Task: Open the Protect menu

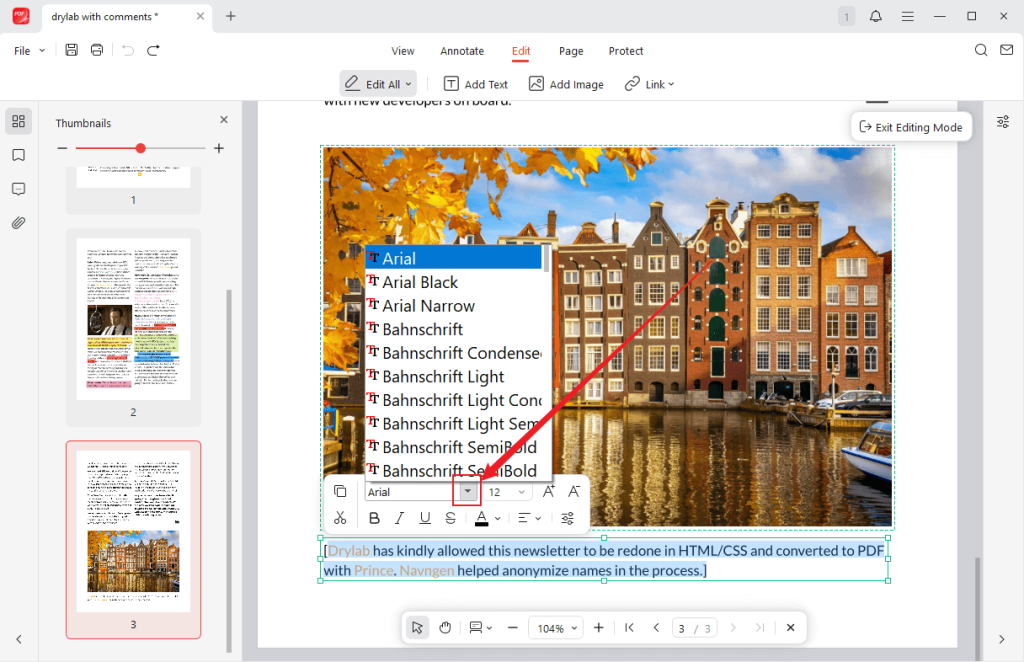Action: click(626, 51)
